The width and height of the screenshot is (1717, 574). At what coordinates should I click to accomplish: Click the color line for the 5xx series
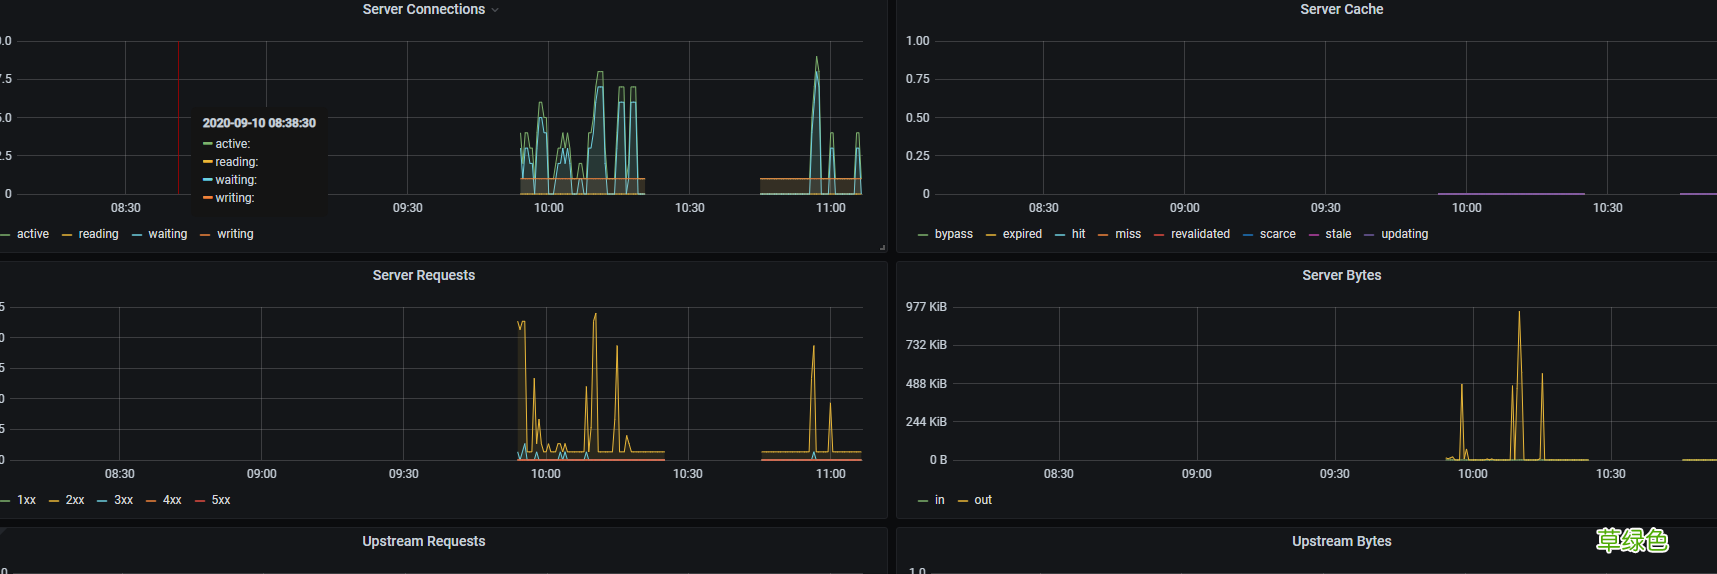click(200, 501)
